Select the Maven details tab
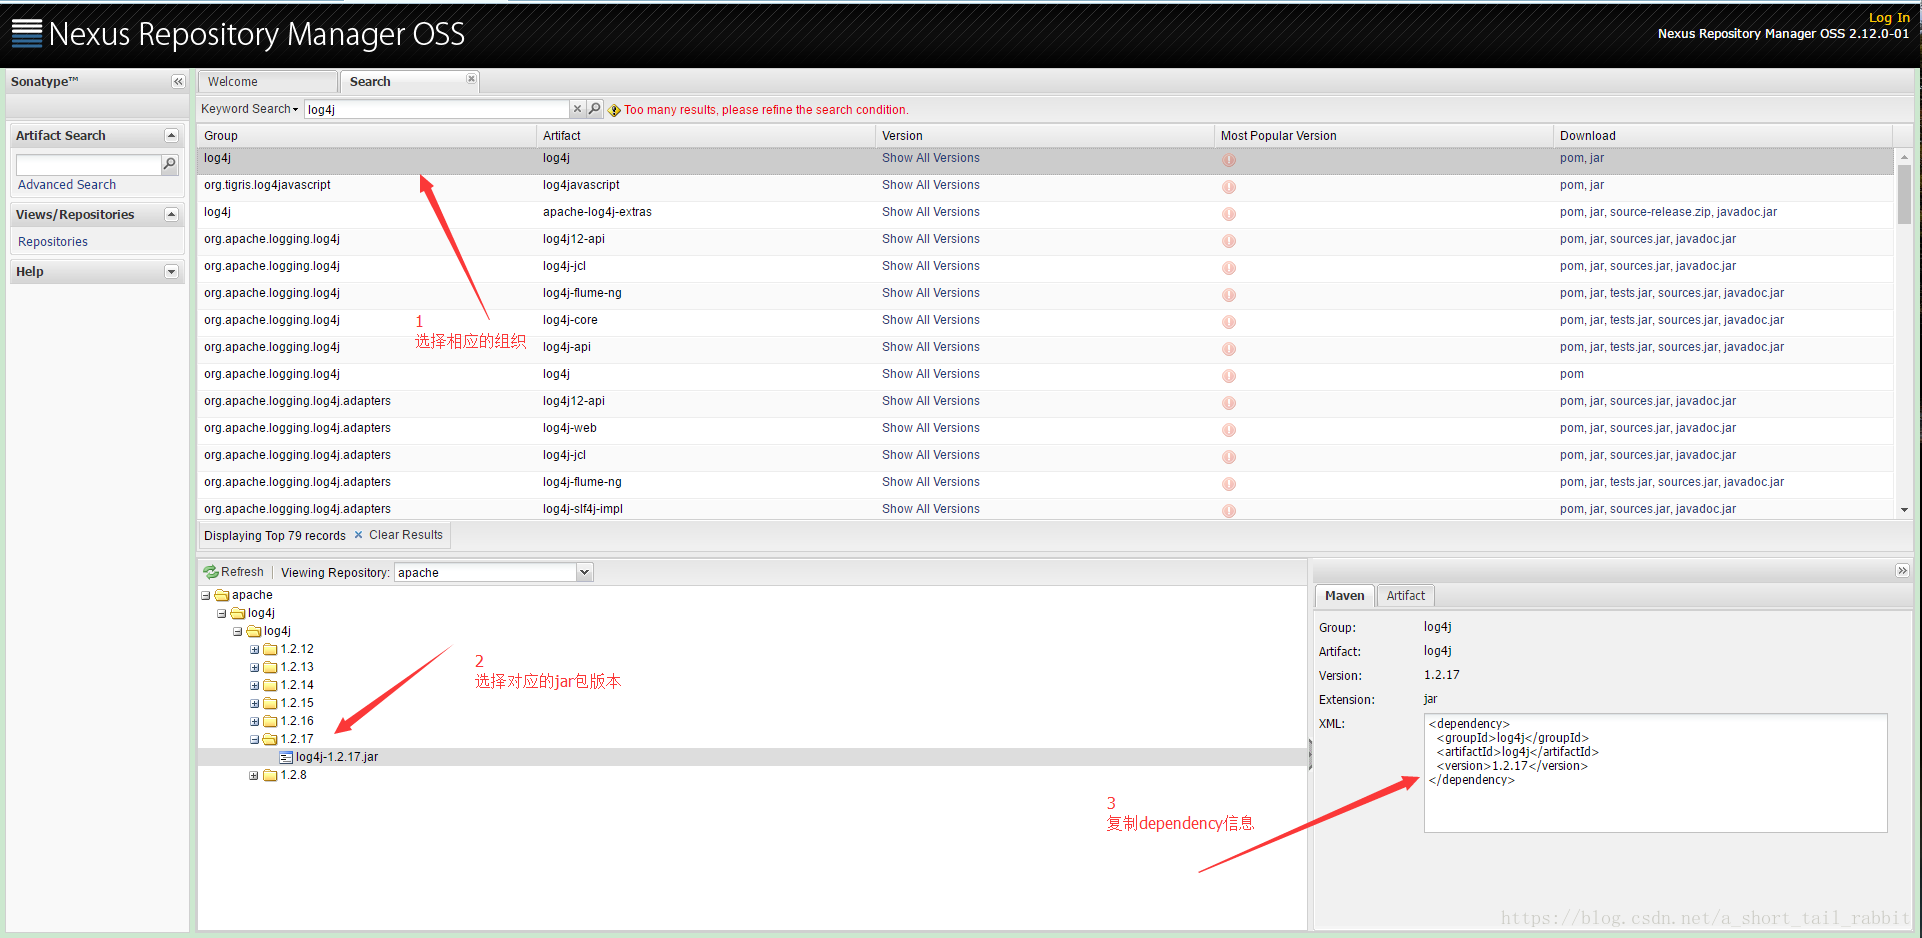This screenshot has height=938, width=1922. tap(1344, 596)
